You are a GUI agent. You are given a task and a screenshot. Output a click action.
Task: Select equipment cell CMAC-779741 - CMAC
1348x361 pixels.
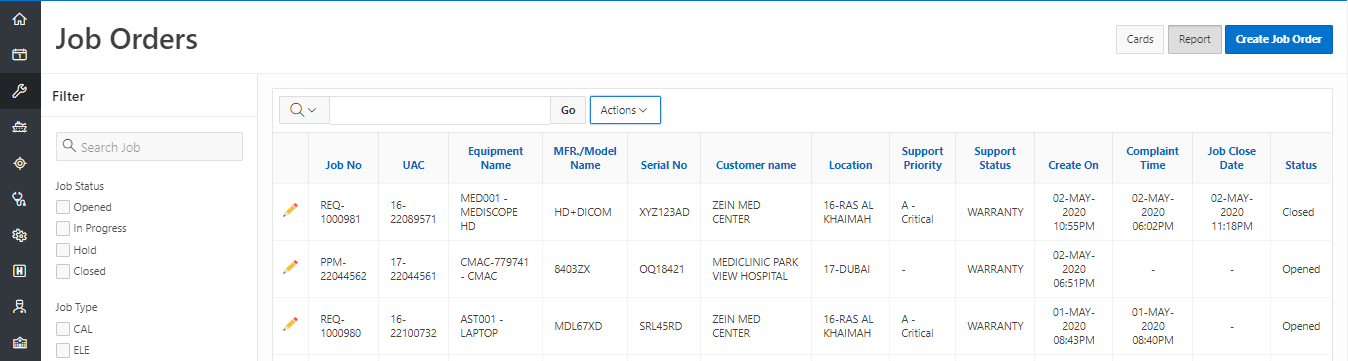[x=494, y=269]
